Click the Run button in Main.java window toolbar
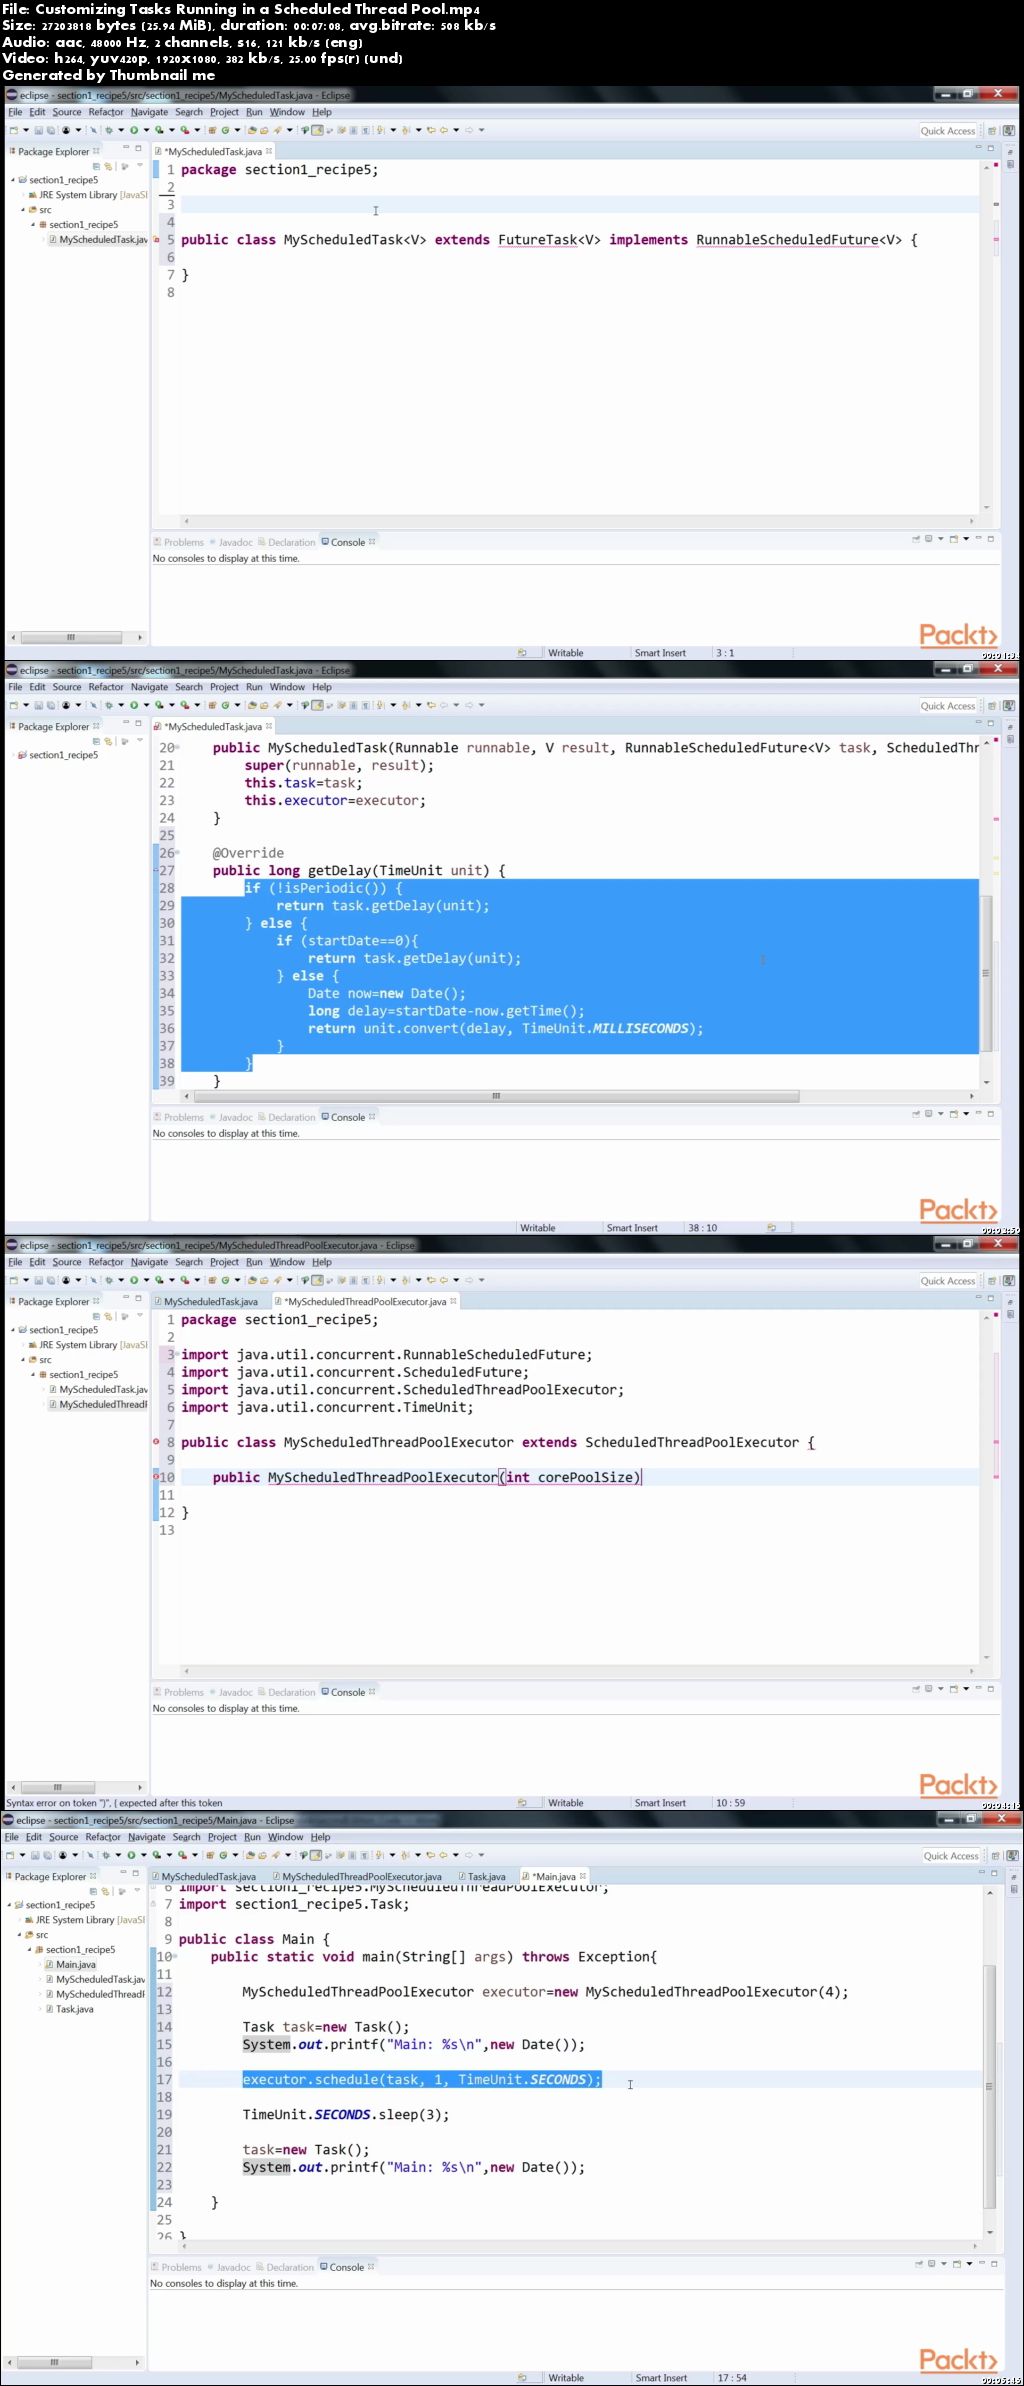 click(131, 1855)
